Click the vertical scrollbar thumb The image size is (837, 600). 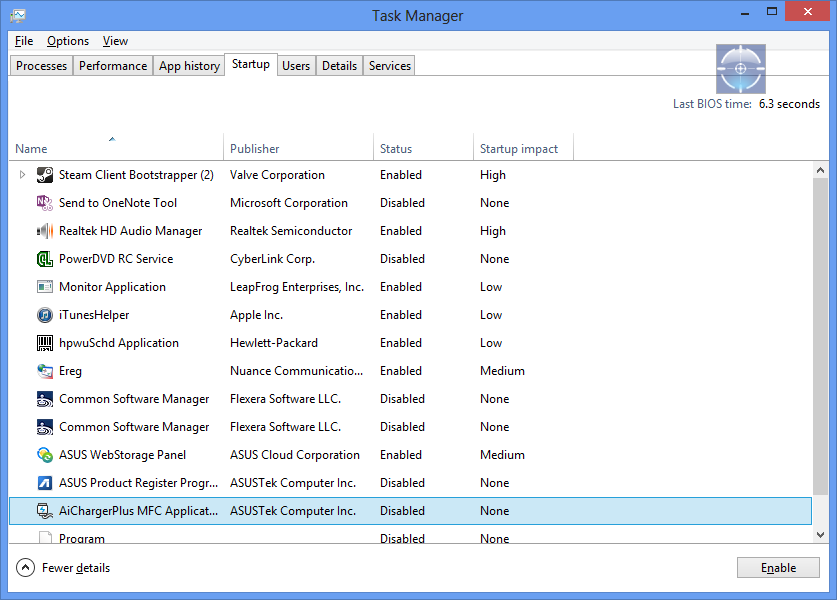tap(820, 336)
